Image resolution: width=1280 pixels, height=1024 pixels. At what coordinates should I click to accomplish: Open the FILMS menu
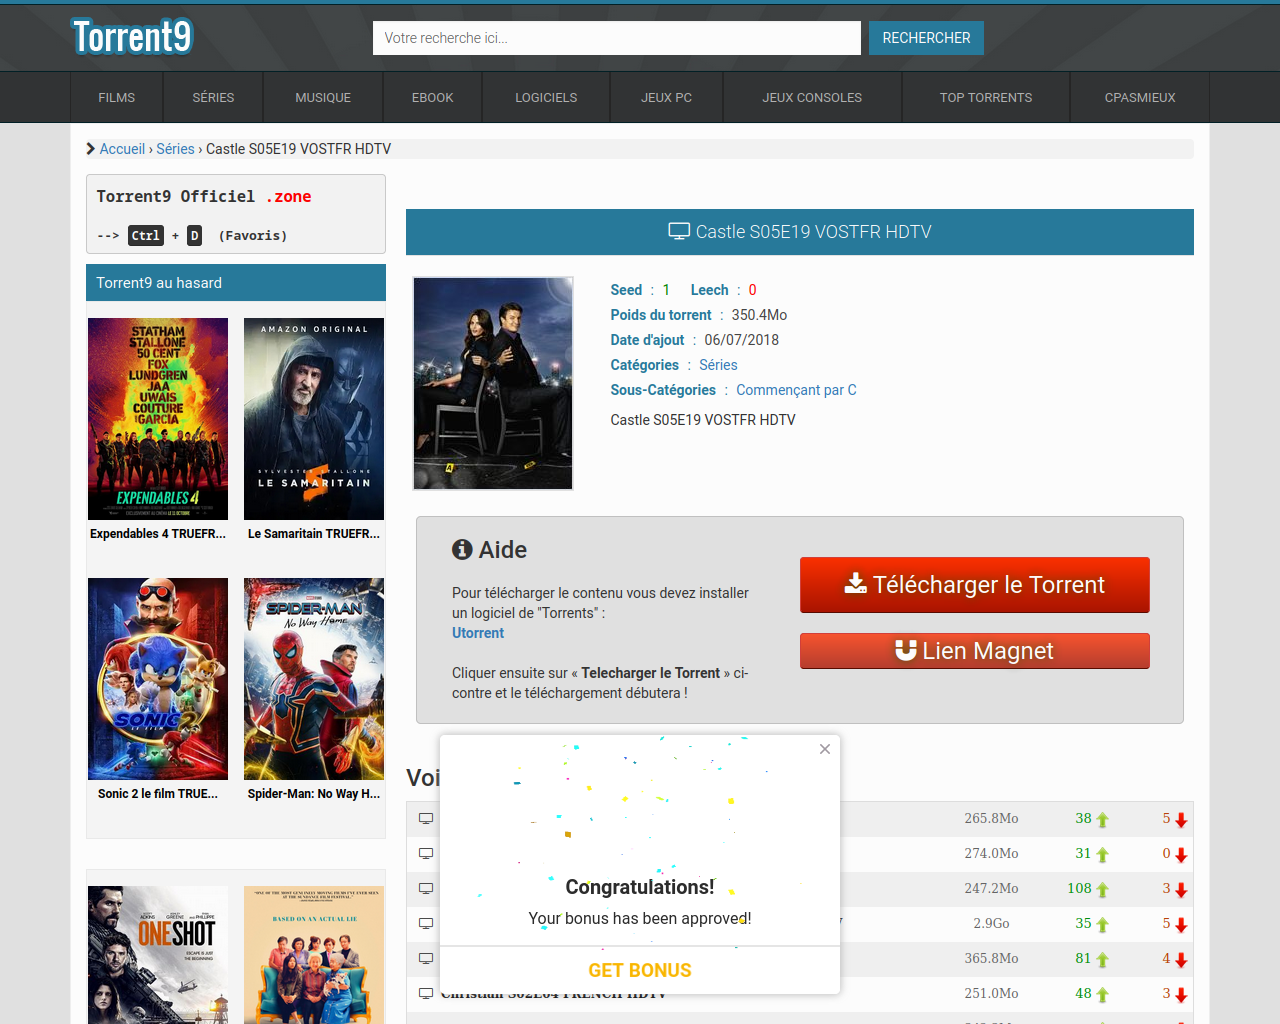[117, 97]
